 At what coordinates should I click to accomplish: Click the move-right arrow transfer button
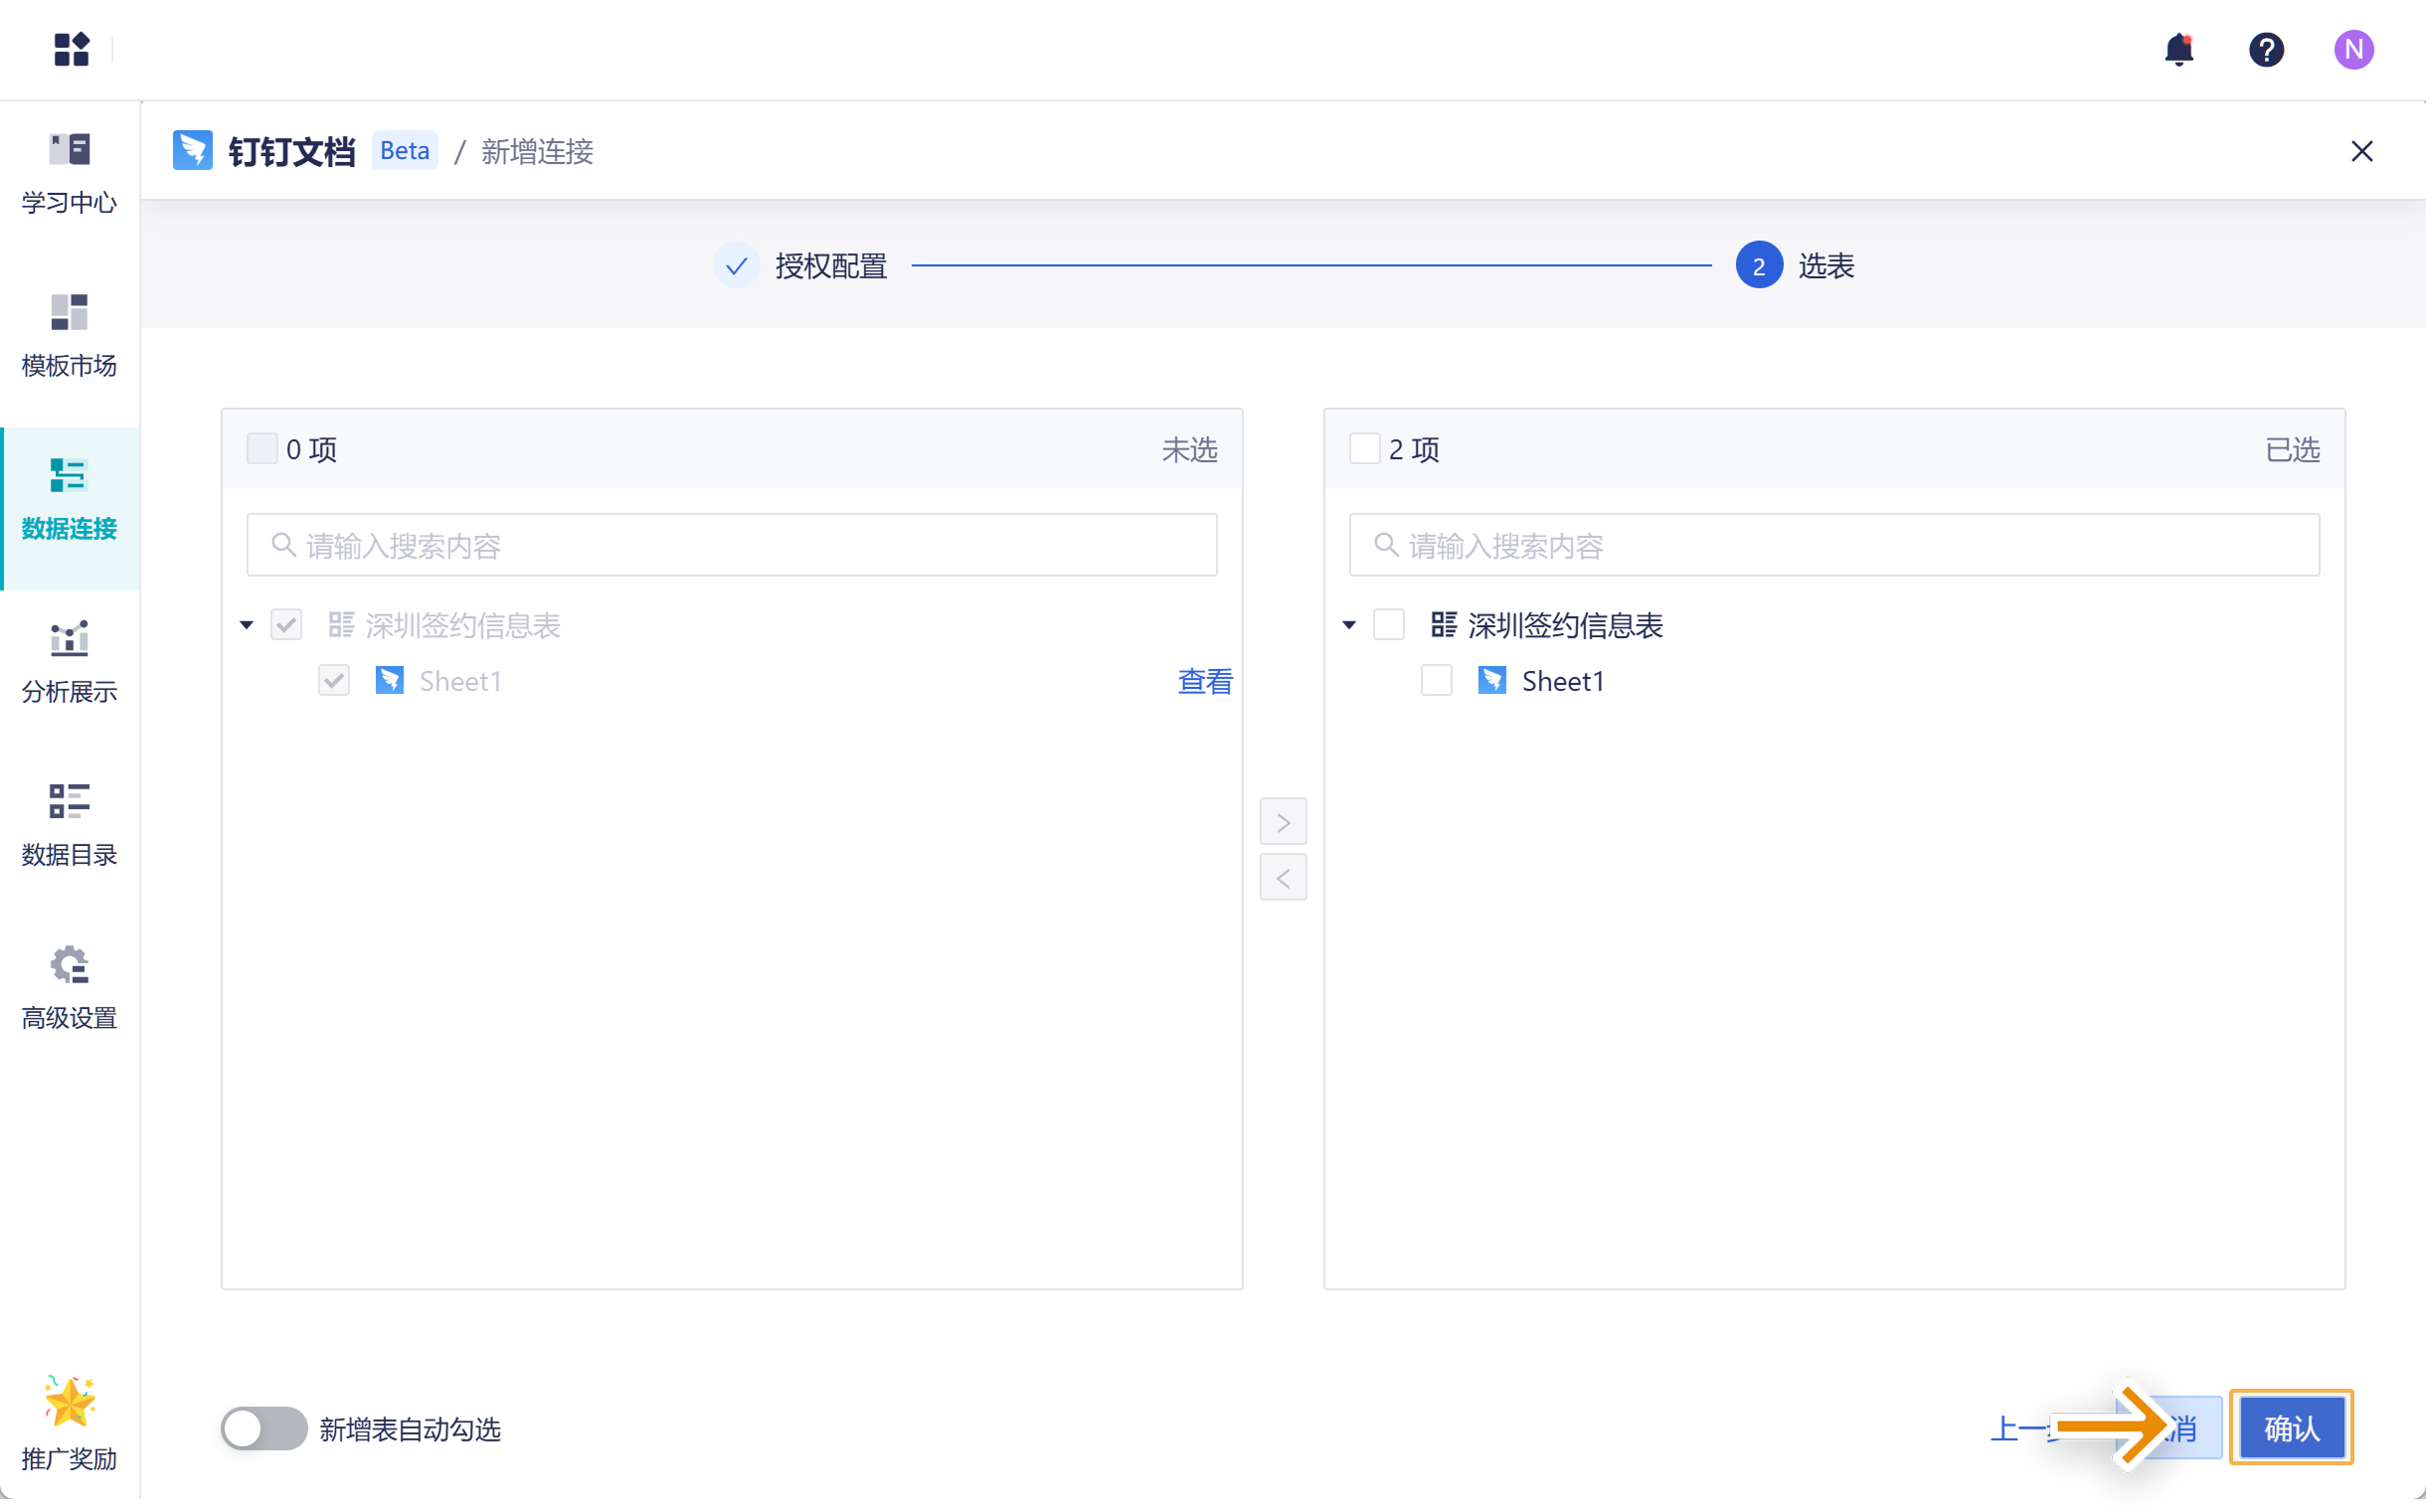click(1283, 822)
